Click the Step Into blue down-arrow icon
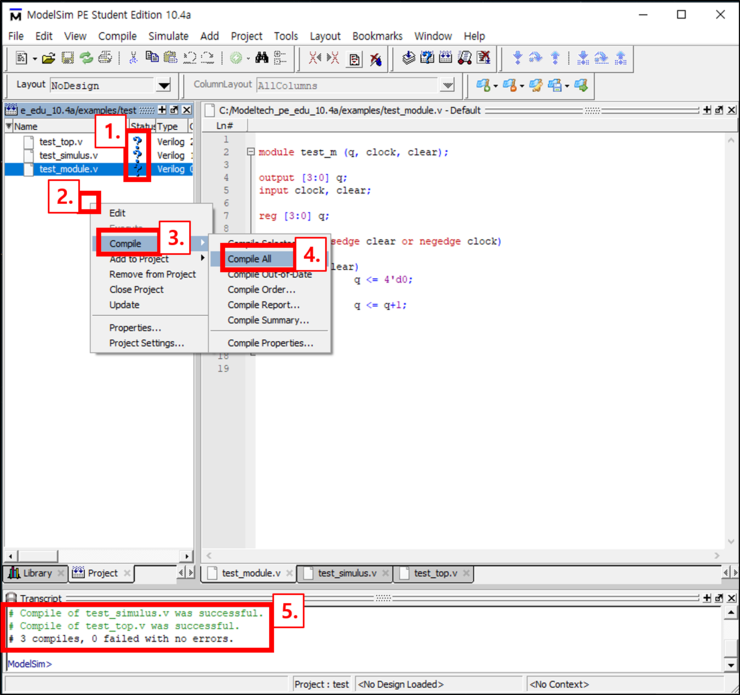This screenshot has width=740, height=695. coord(517,58)
